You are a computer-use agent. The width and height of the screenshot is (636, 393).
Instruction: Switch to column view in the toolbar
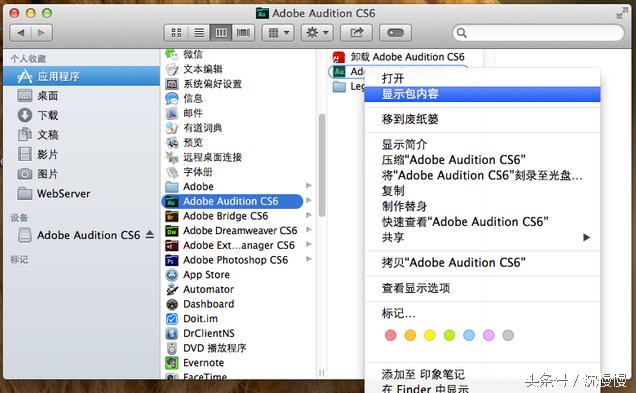pos(221,33)
